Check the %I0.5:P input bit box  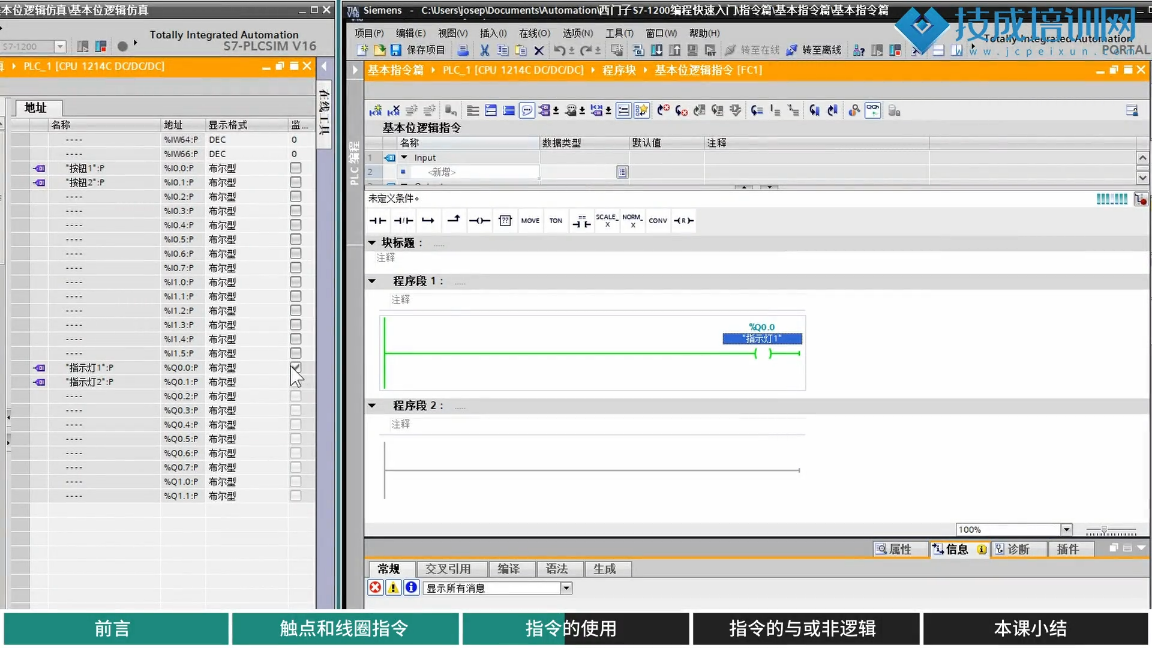(295, 239)
